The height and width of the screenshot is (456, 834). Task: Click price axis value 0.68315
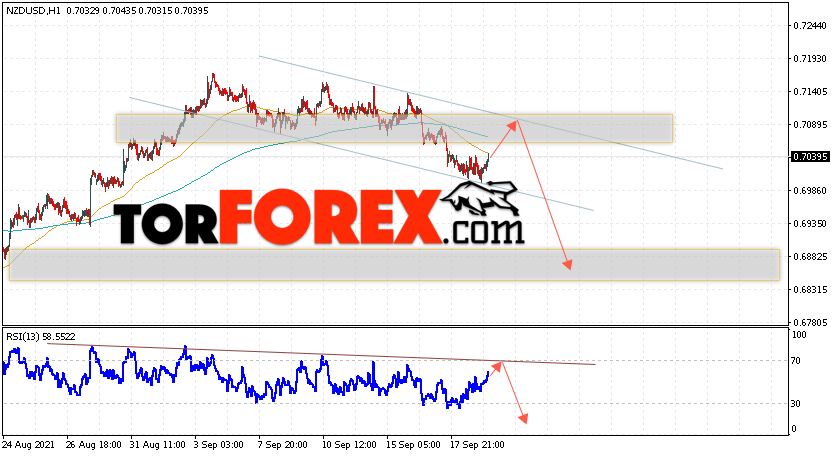pyautogui.click(x=810, y=289)
